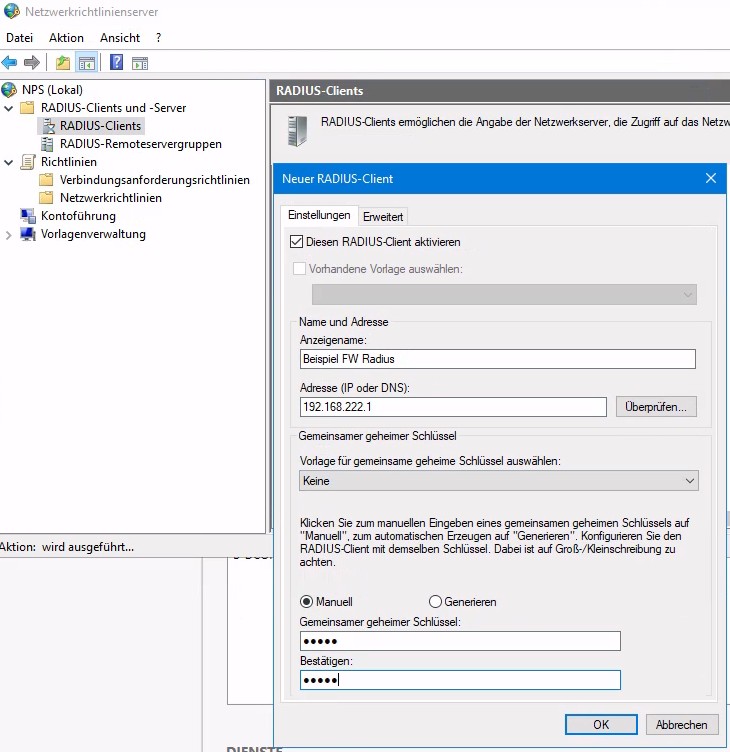Switch to the Erweitert tab
Image resolution: width=730 pixels, height=752 pixels.
pos(383,217)
